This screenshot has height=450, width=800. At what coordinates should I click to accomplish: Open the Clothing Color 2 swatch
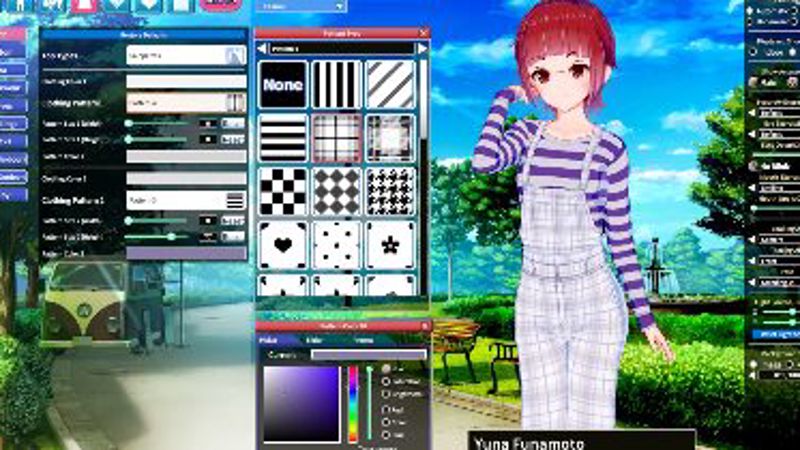tap(186, 178)
